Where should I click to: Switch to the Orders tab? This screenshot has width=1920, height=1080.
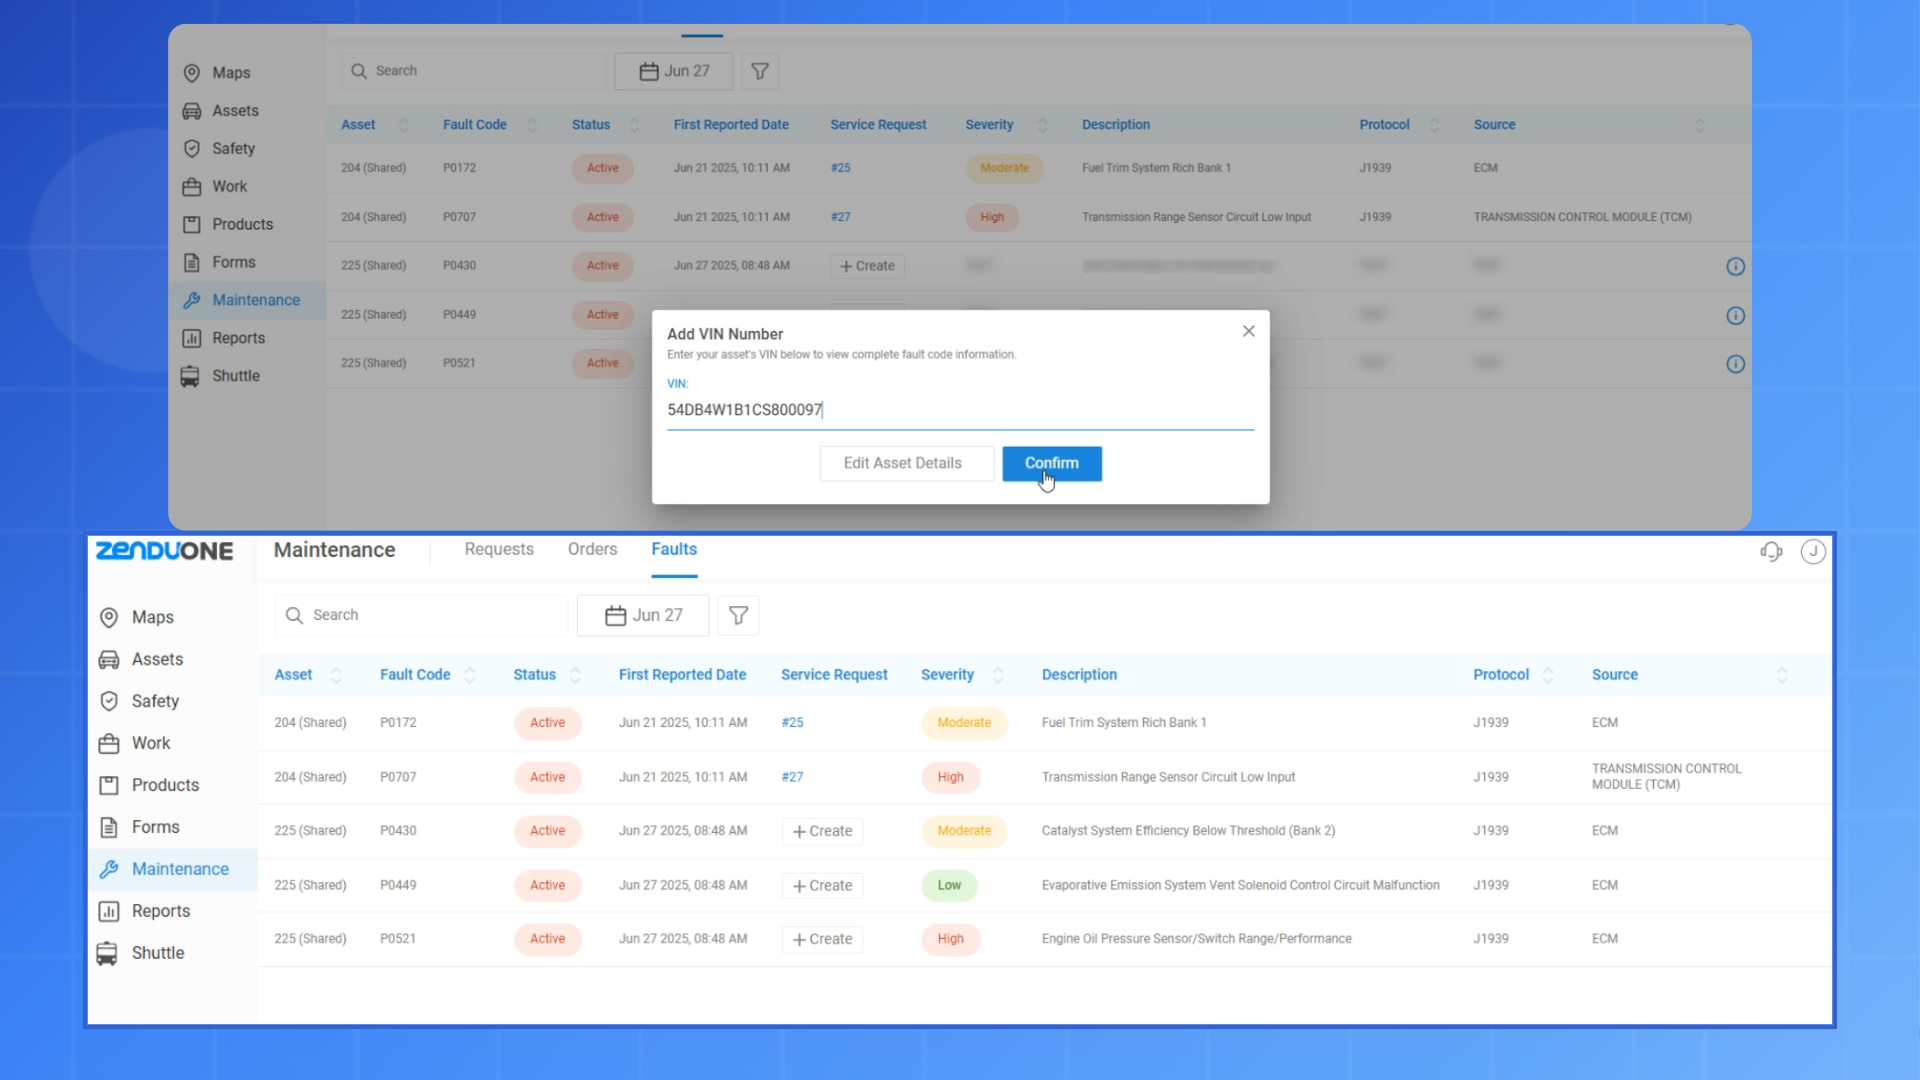(592, 549)
